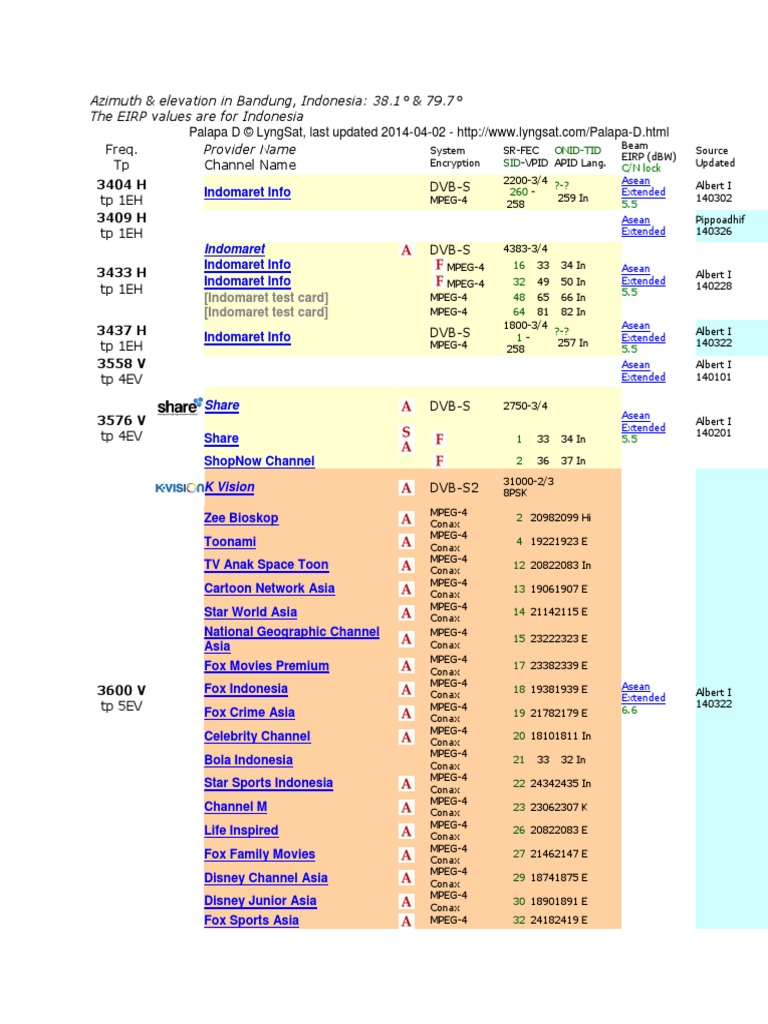768x1024 pixels.
Task: Click the A icon for TV Anak Space Toon
Action: (x=406, y=566)
